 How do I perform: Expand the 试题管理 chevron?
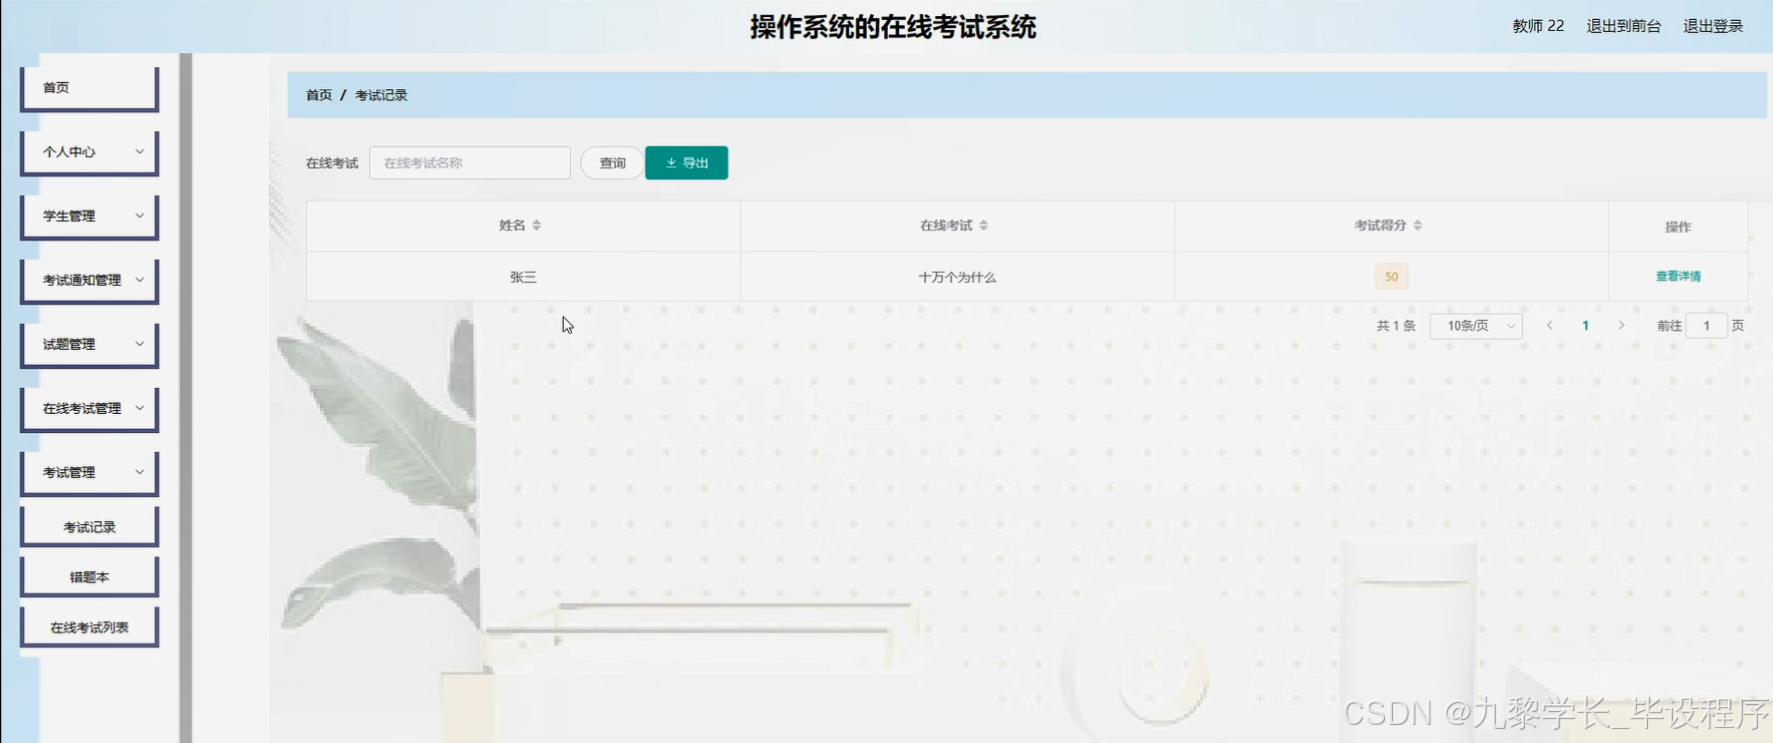tap(140, 344)
